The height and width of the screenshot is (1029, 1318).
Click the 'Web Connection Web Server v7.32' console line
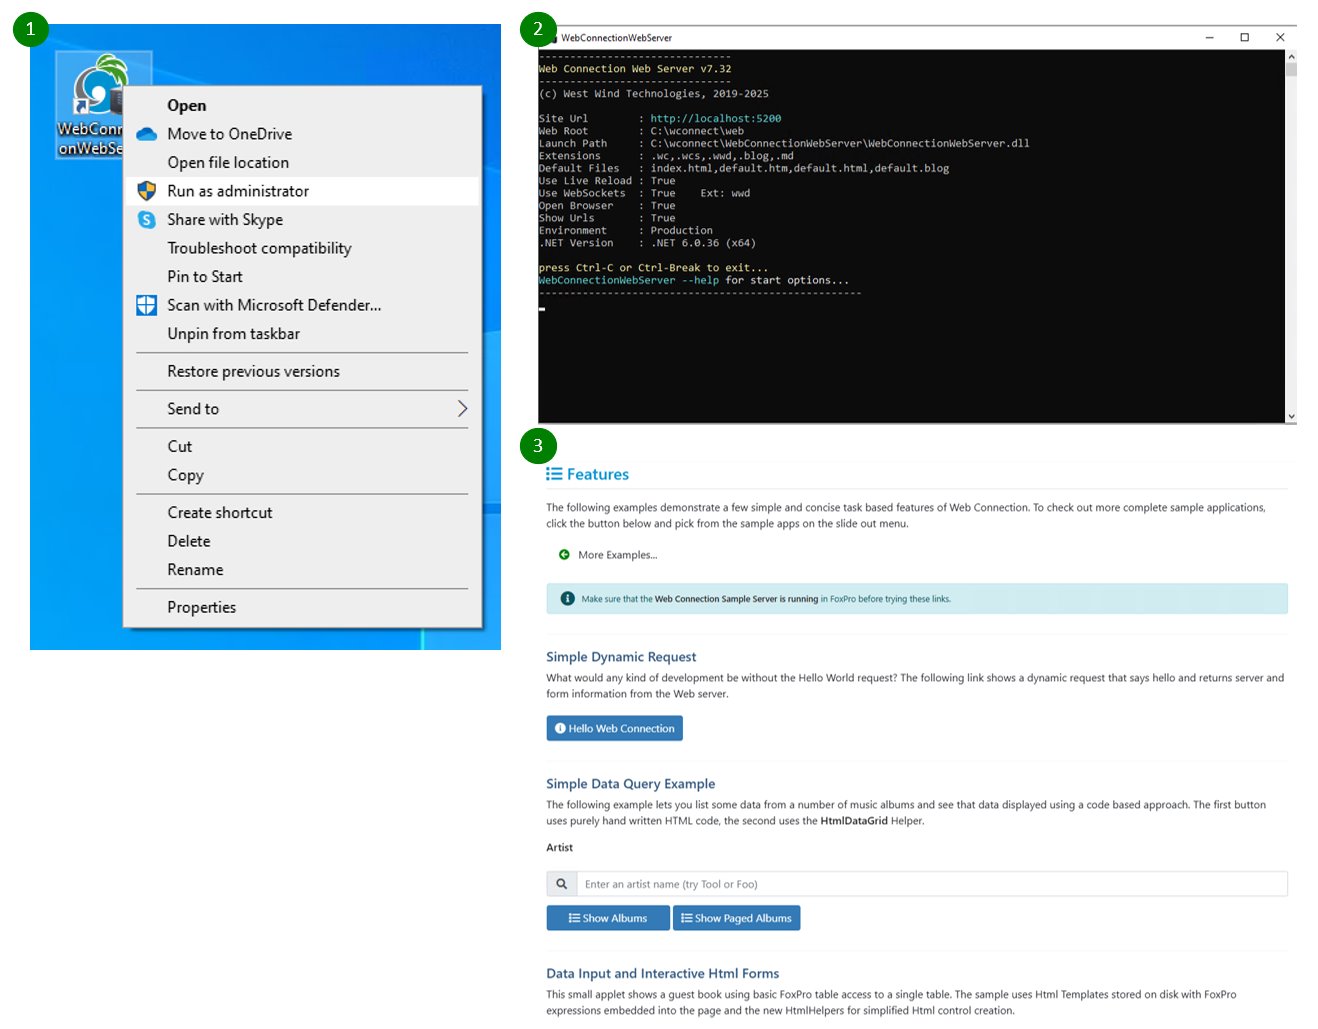635,69
